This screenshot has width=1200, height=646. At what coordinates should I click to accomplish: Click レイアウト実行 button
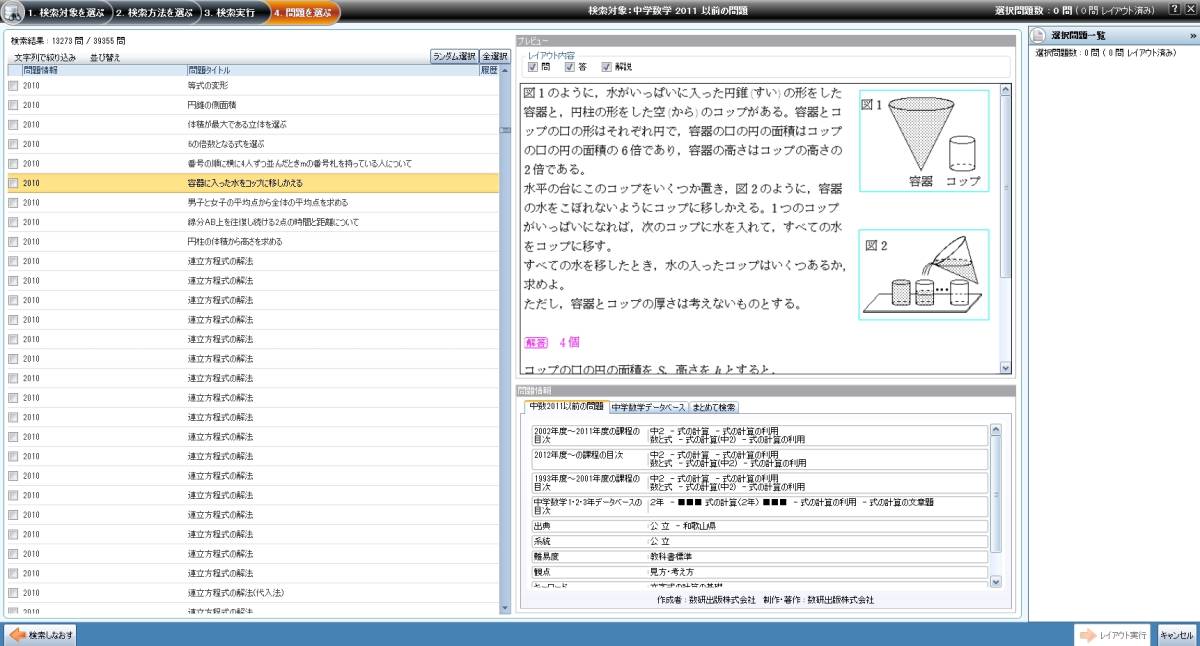(1114, 635)
